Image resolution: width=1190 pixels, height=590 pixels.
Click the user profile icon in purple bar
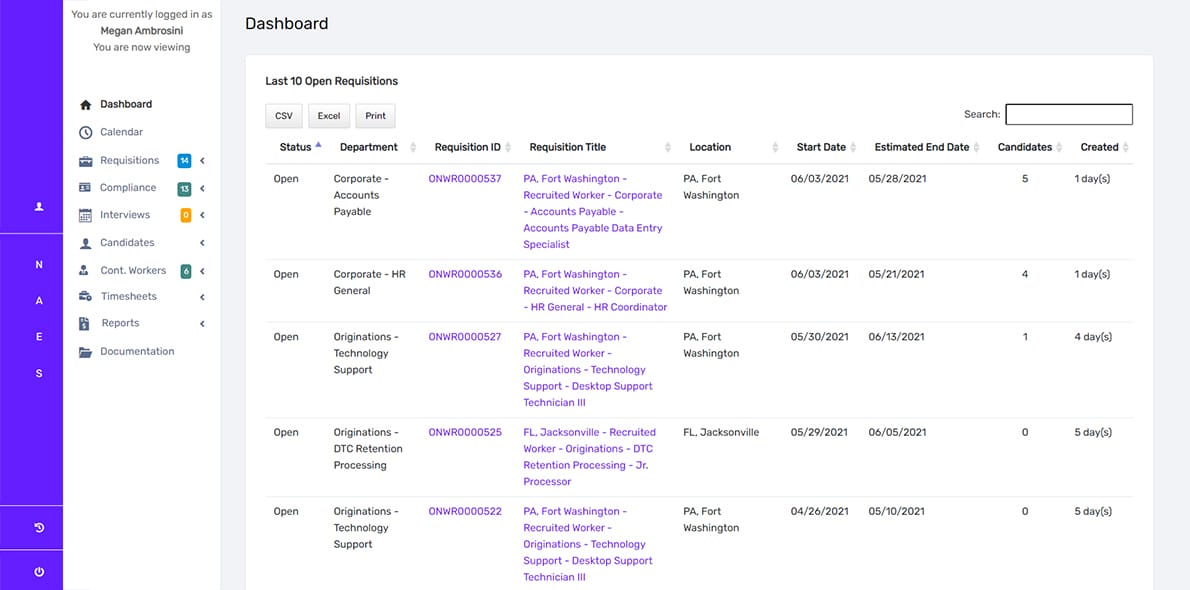coord(39,207)
